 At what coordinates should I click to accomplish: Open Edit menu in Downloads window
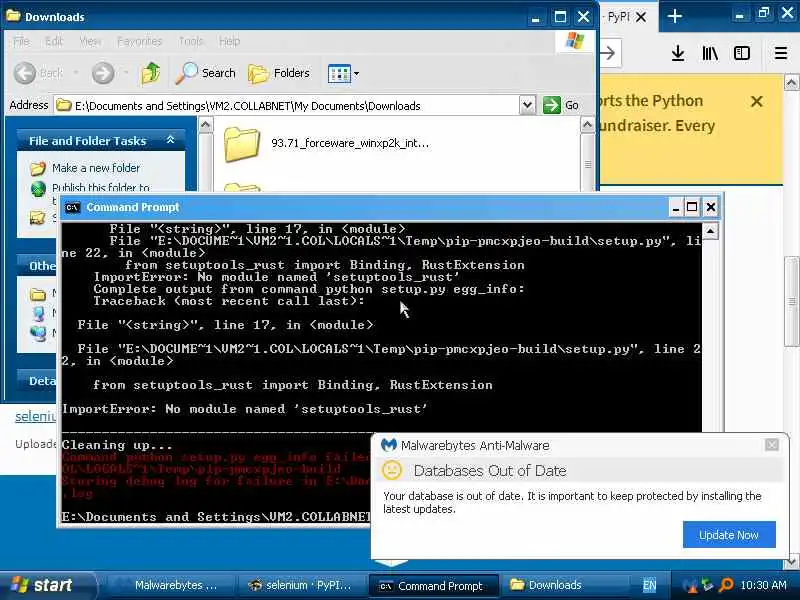click(54, 41)
